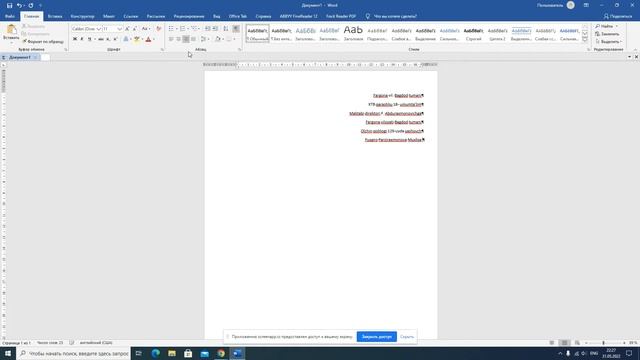Viewport: 640px width, 360px height.
Task: Open the change case (Aa) dropdown
Action: click(x=146, y=29)
